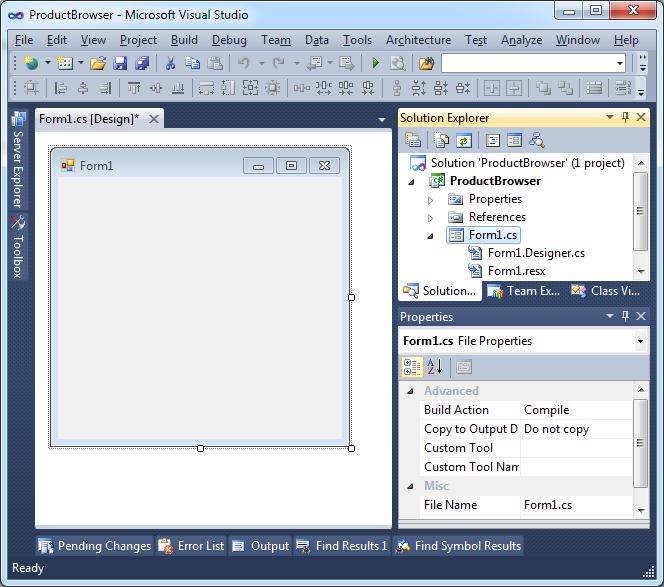Open the File menu
The image size is (664, 587).
point(24,40)
